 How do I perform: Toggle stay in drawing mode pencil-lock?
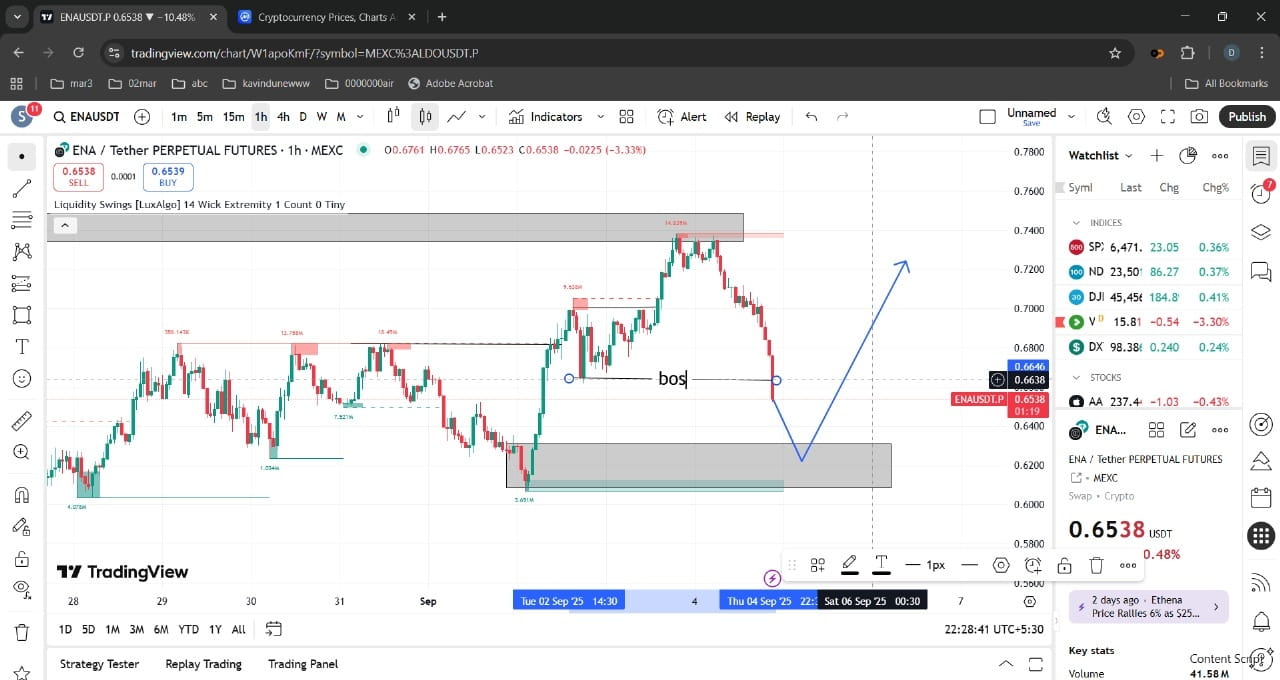(22, 526)
